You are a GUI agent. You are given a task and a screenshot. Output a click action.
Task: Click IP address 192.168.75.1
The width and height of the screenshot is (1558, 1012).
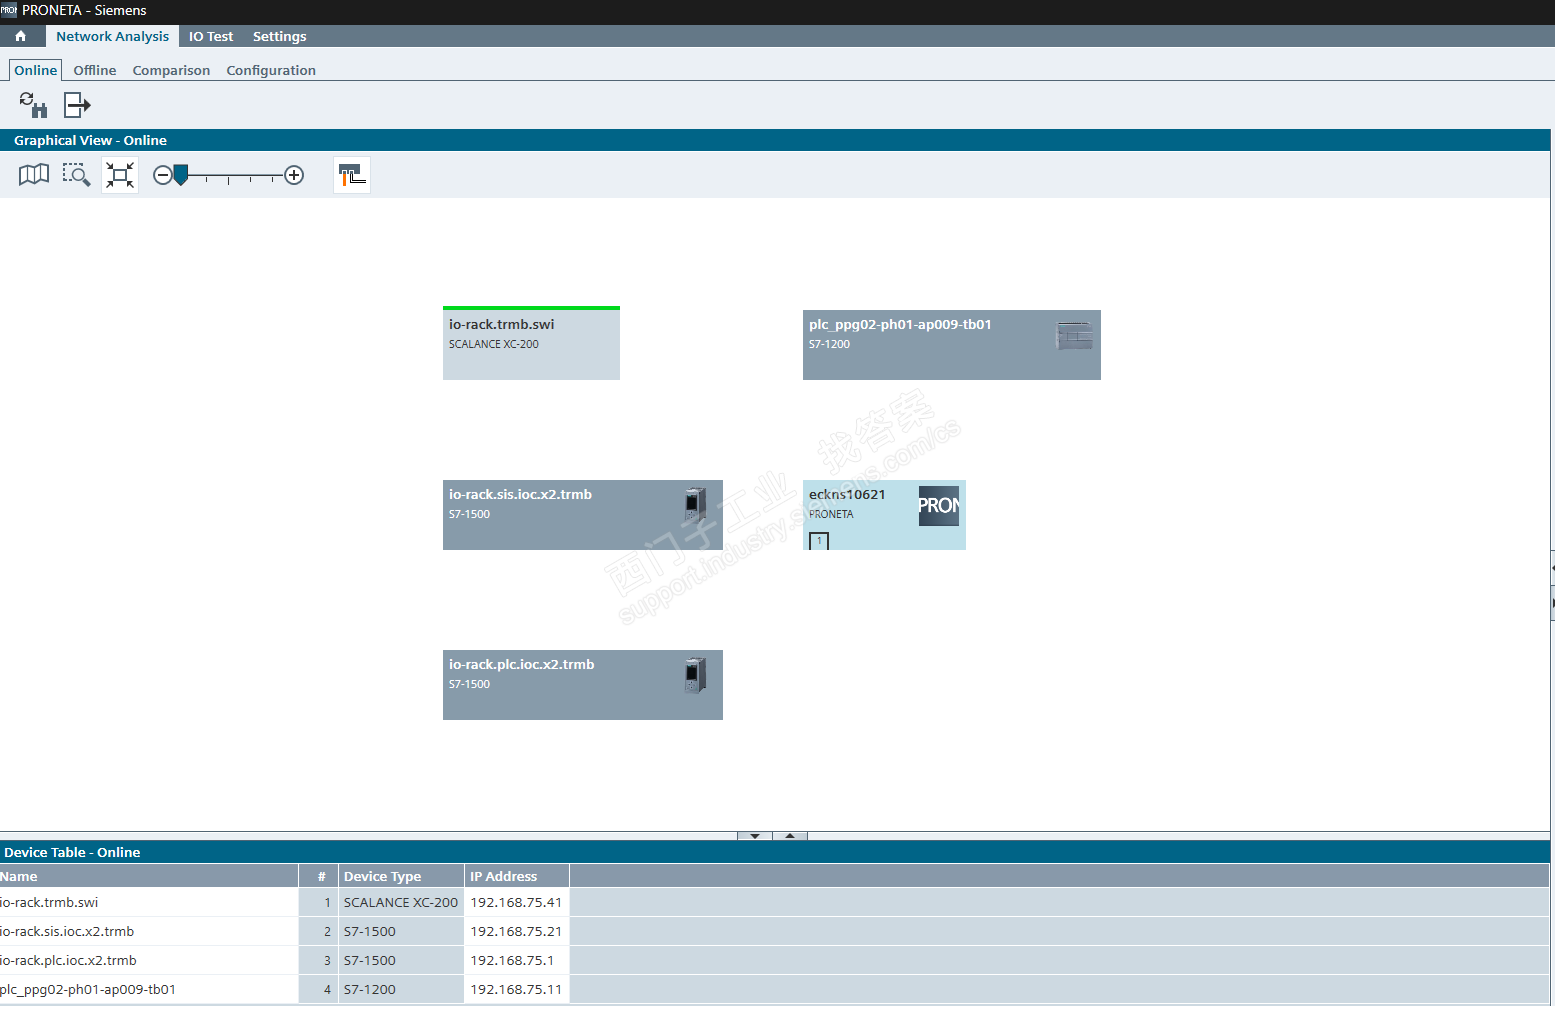[x=516, y=960]
